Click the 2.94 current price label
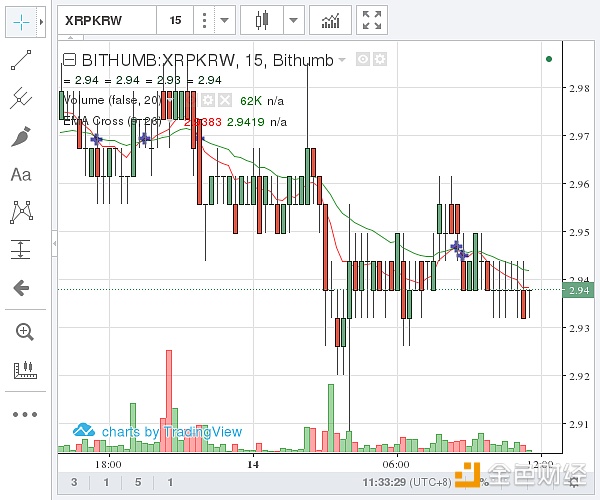Viewport: 600px width, 500px height. click(x=578, y=290)
